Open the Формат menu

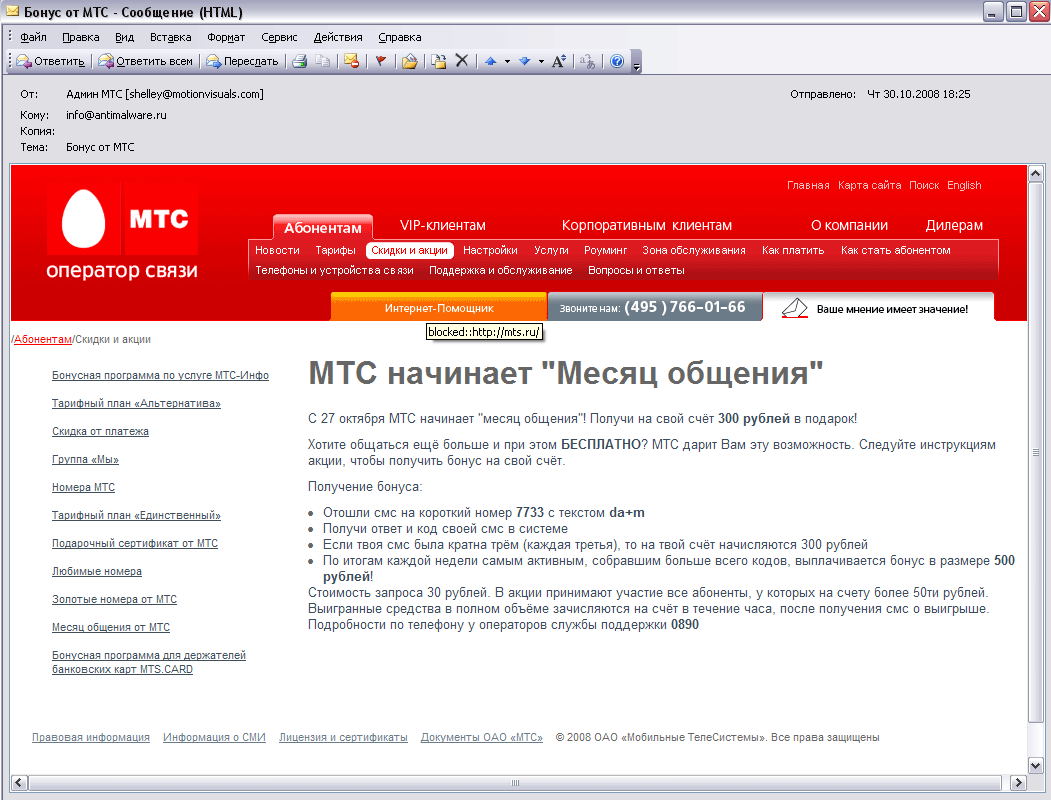pyautogui.click(x=226, y=37)
